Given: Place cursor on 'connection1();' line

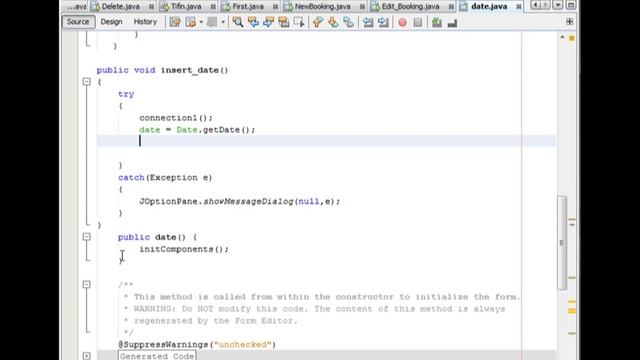Looking at the screenshot, I should pos(176,118).
